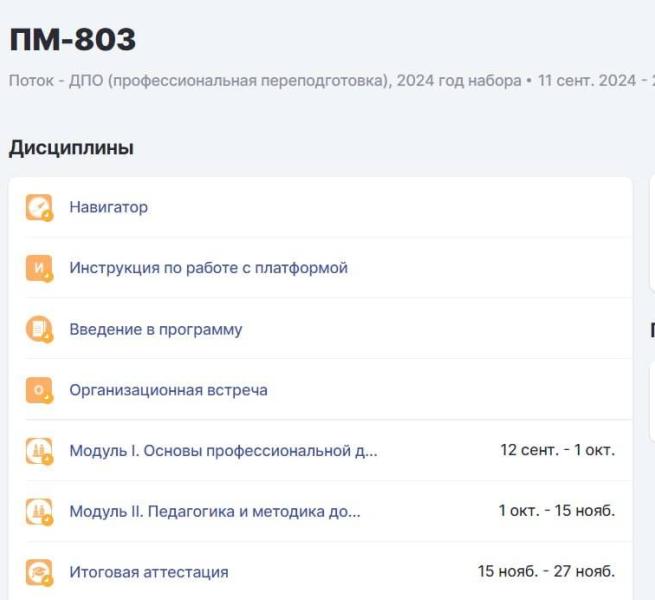Open the Навигатор discipline link
This screenshot has width=655, height=600.
pos(108,207)
